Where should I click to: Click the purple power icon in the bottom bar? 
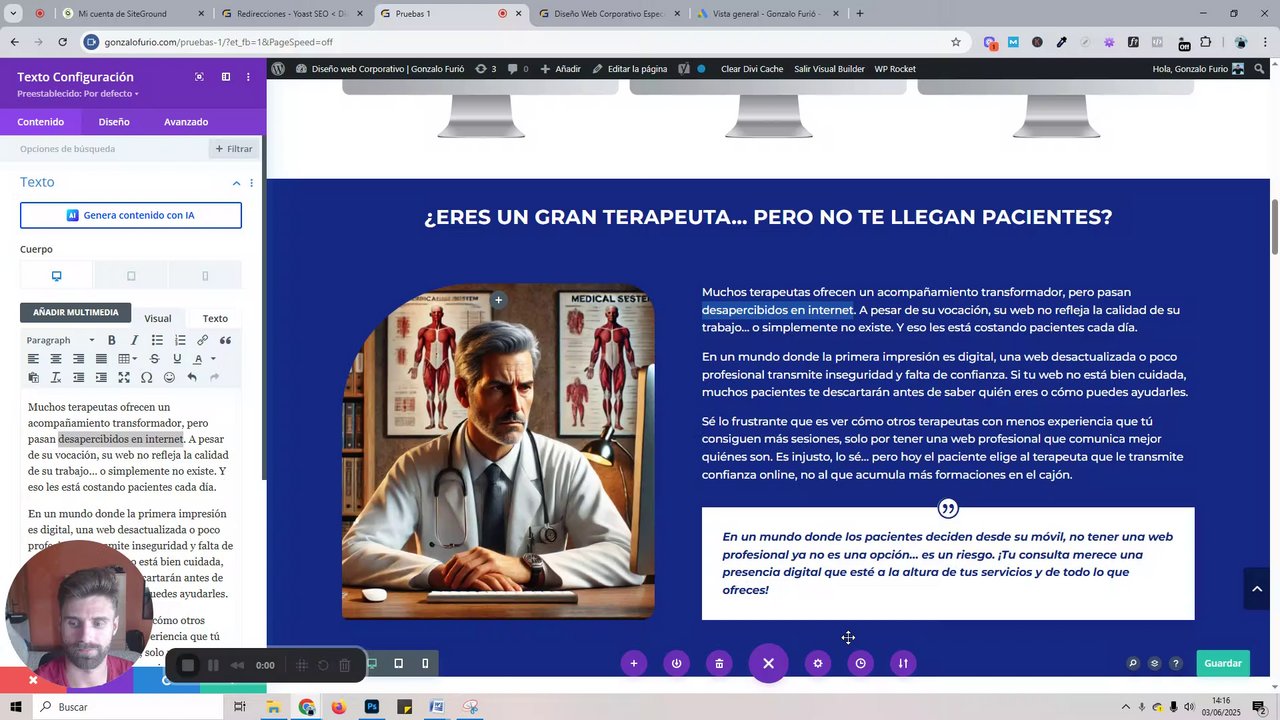[x=676, y=663]
